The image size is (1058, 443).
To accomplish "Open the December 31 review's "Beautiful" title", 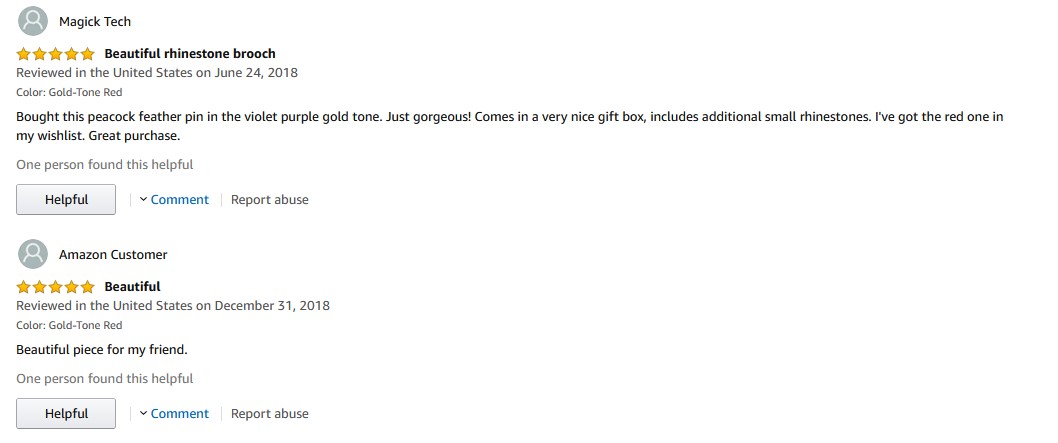I will 132,287.
